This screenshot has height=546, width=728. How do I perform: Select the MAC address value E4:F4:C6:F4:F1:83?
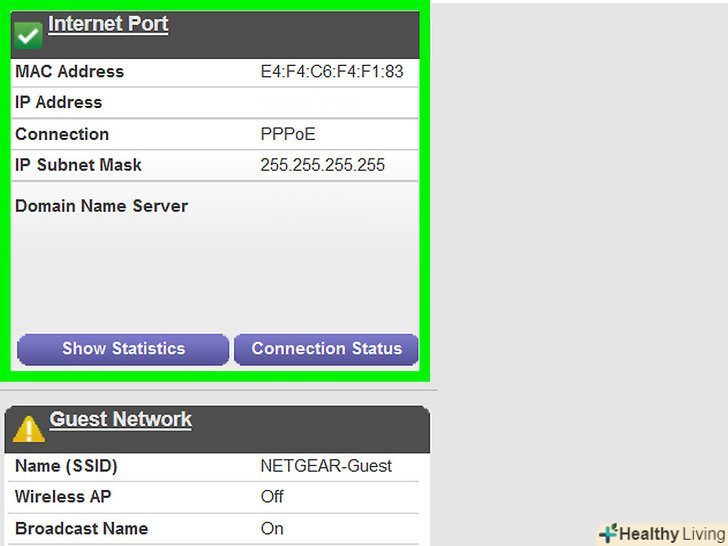click(x=331, y=72)
